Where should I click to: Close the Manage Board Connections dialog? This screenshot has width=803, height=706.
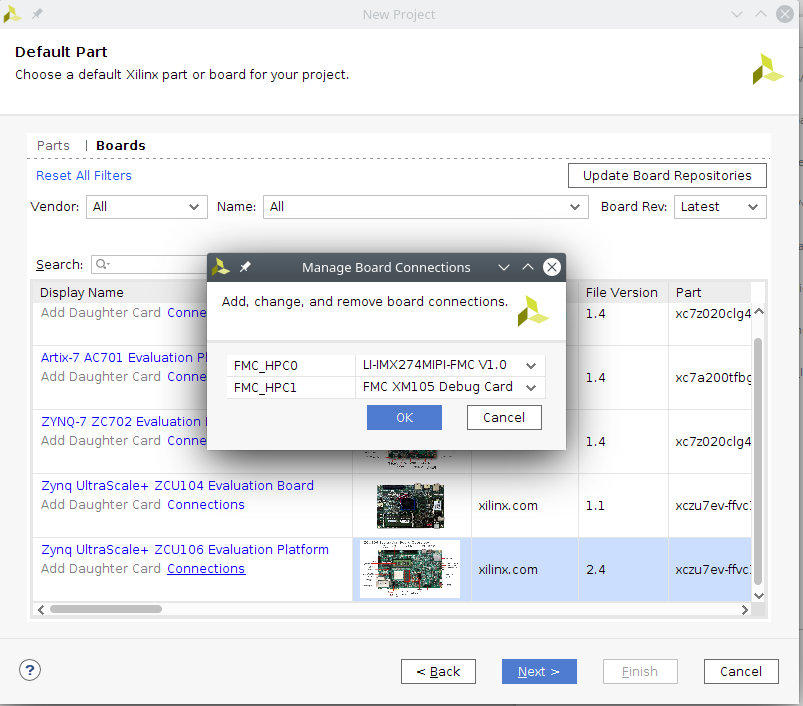coord(552,267)
